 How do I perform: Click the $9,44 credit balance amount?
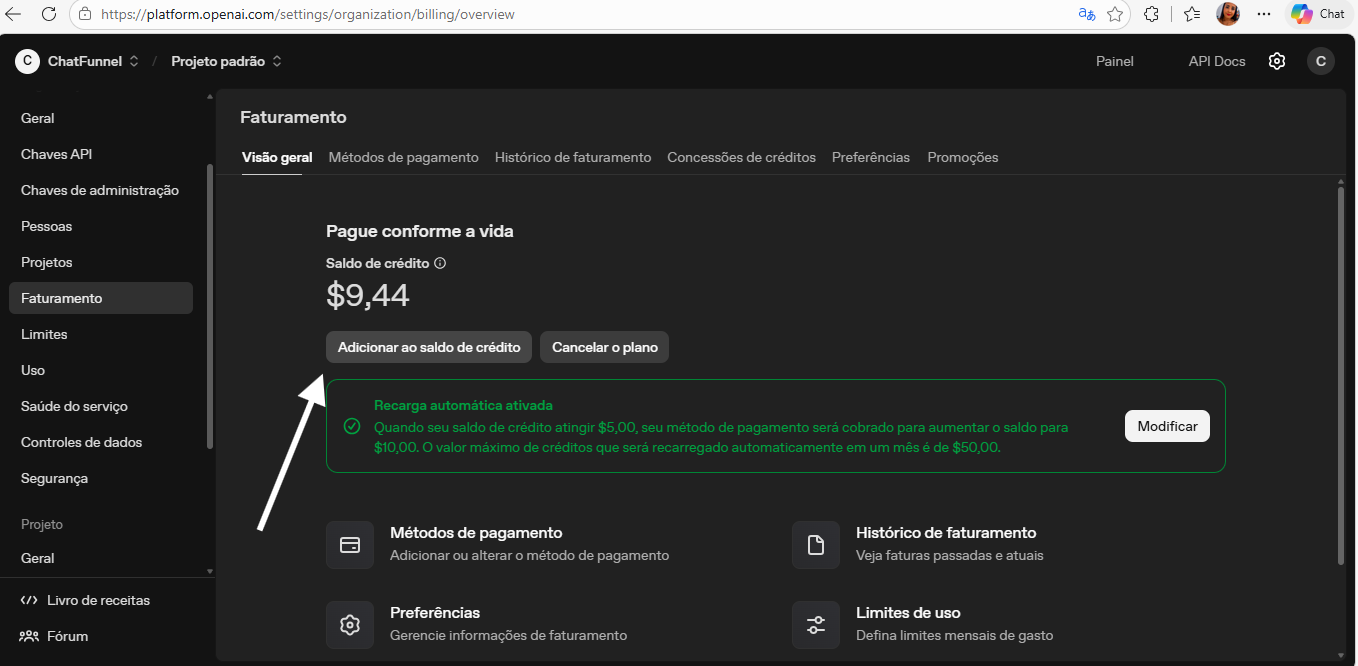(368, 296)
